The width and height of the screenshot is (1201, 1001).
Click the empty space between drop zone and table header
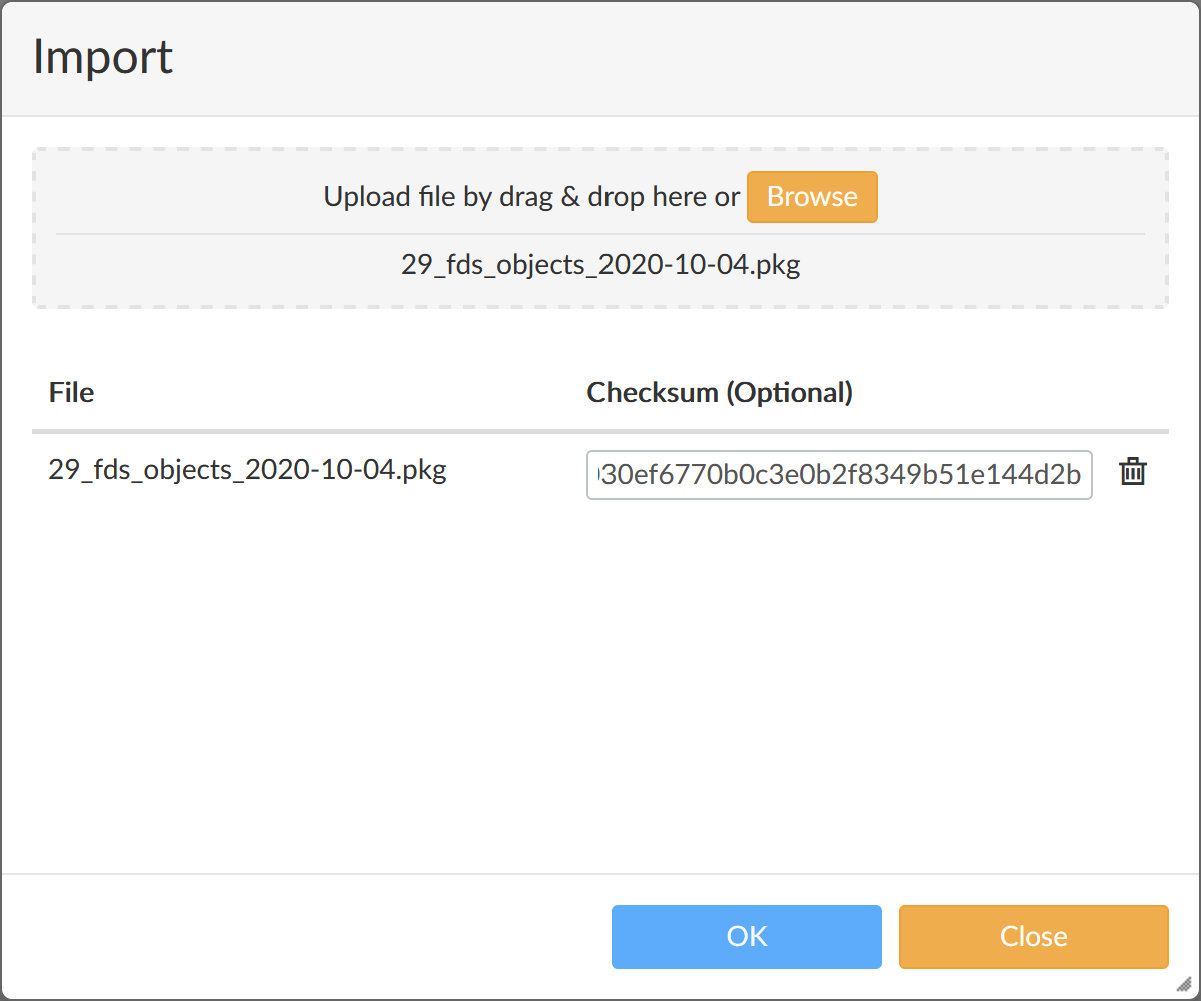click(600, 335)
